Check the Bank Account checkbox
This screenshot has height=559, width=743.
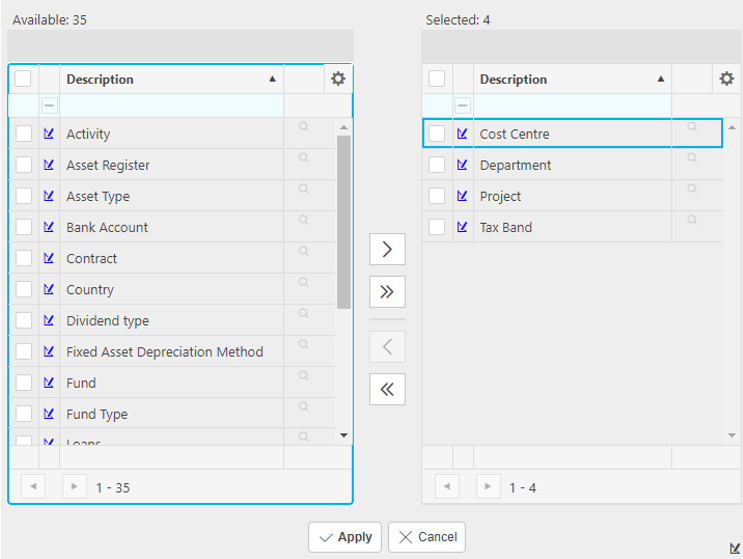coord(24,227)
